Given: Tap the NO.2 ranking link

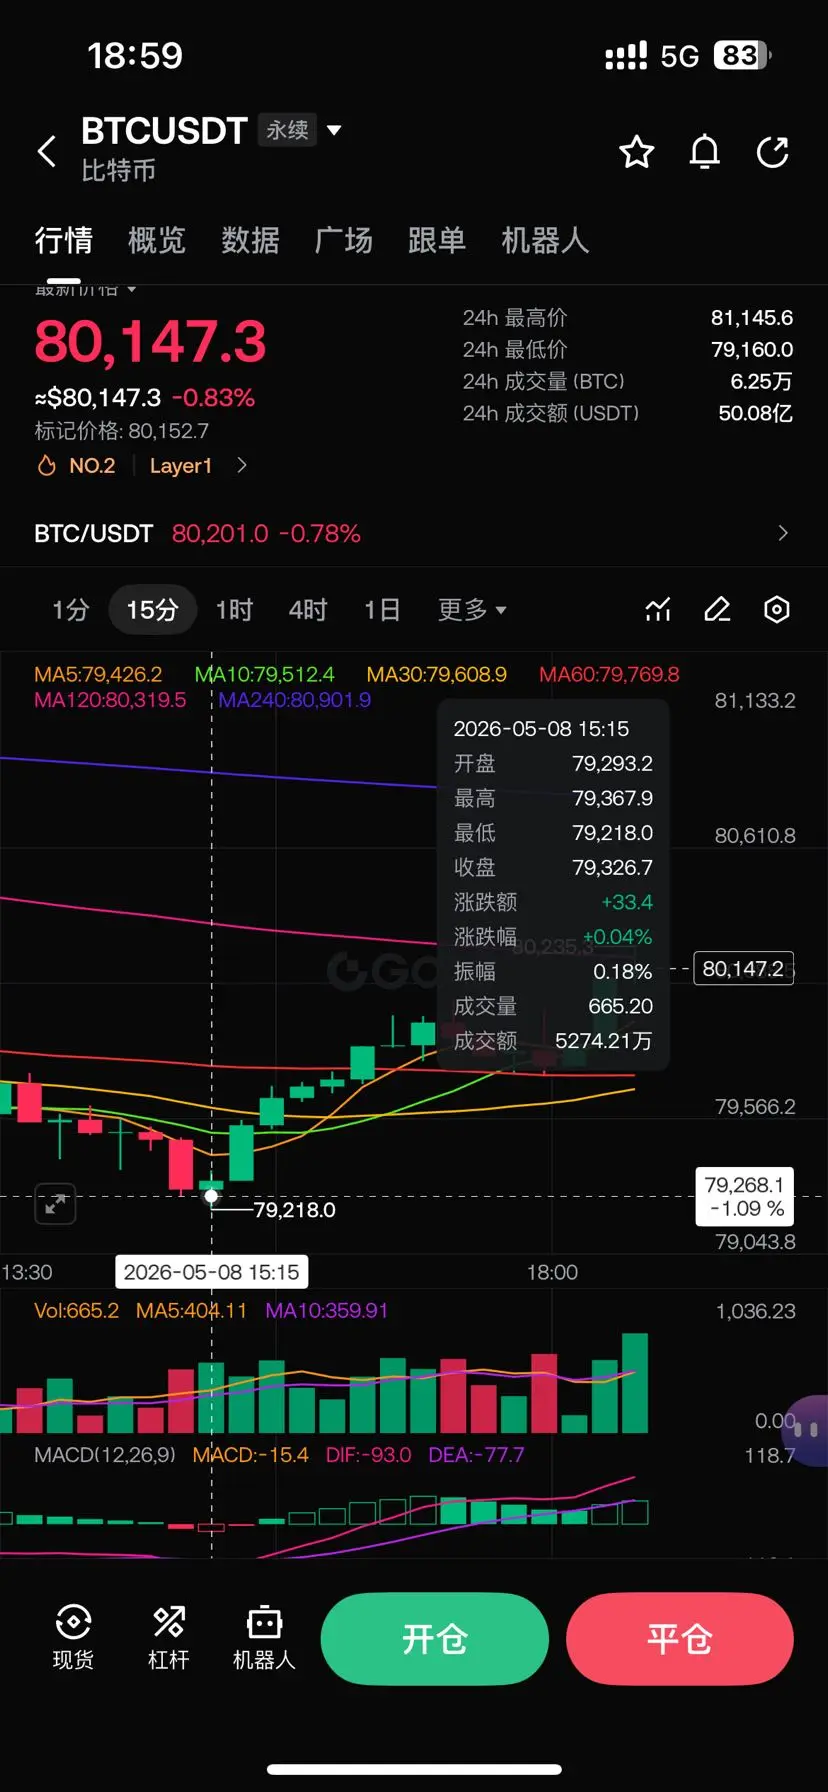Looking at the screenshot, I should coord(92,466).
